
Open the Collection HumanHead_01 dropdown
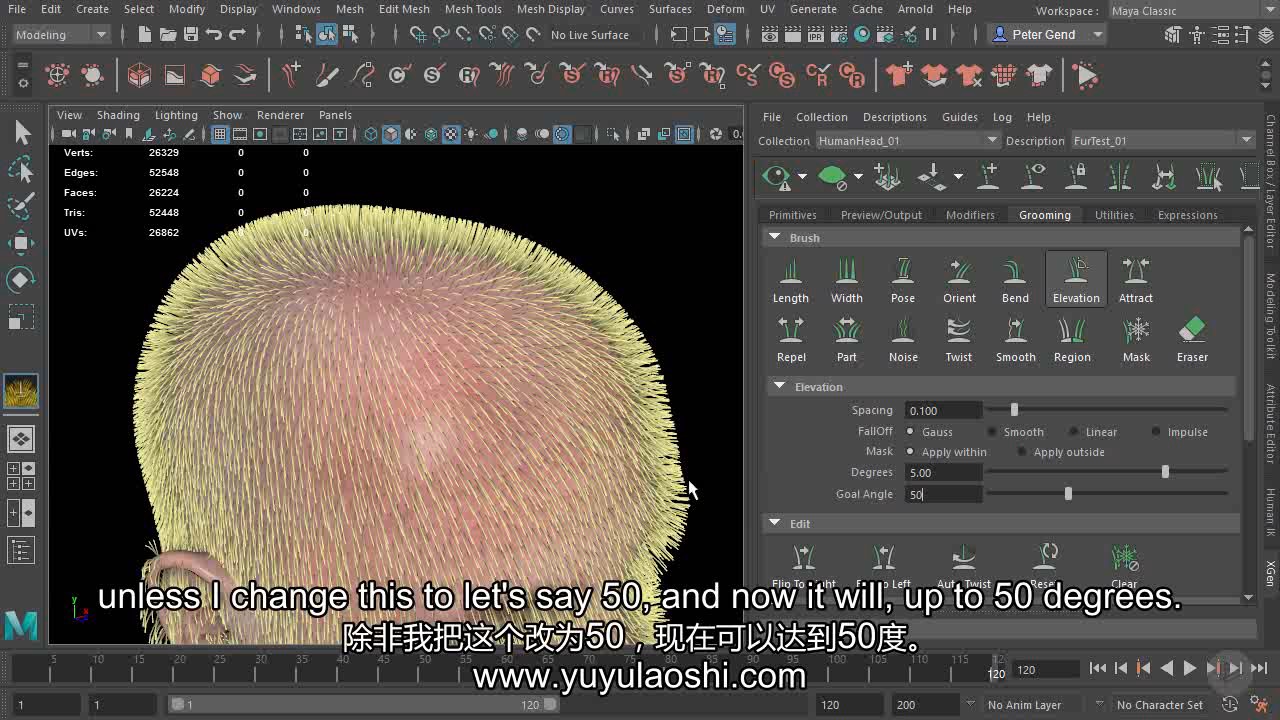pyautogui.click(x=907, y=141)
